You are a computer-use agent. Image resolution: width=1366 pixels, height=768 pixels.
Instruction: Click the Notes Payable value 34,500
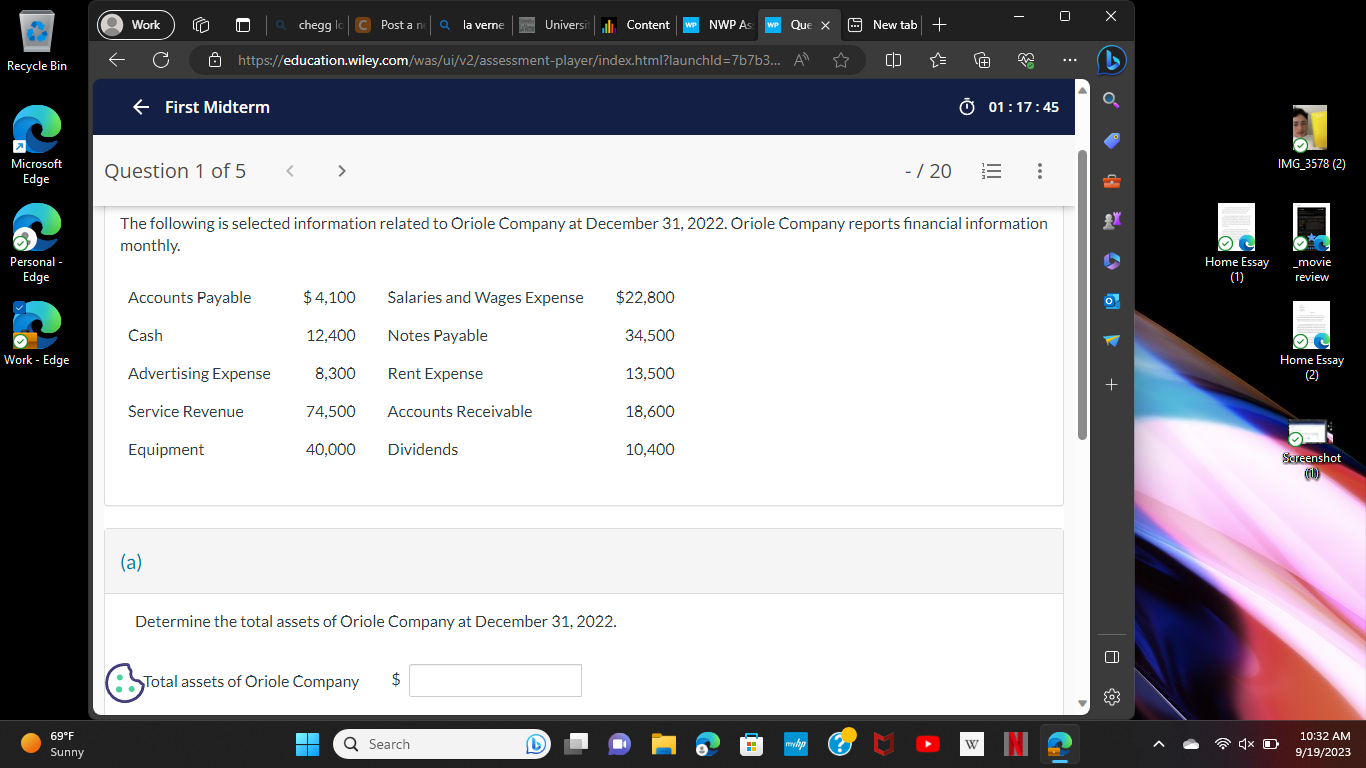pos(650,335)
